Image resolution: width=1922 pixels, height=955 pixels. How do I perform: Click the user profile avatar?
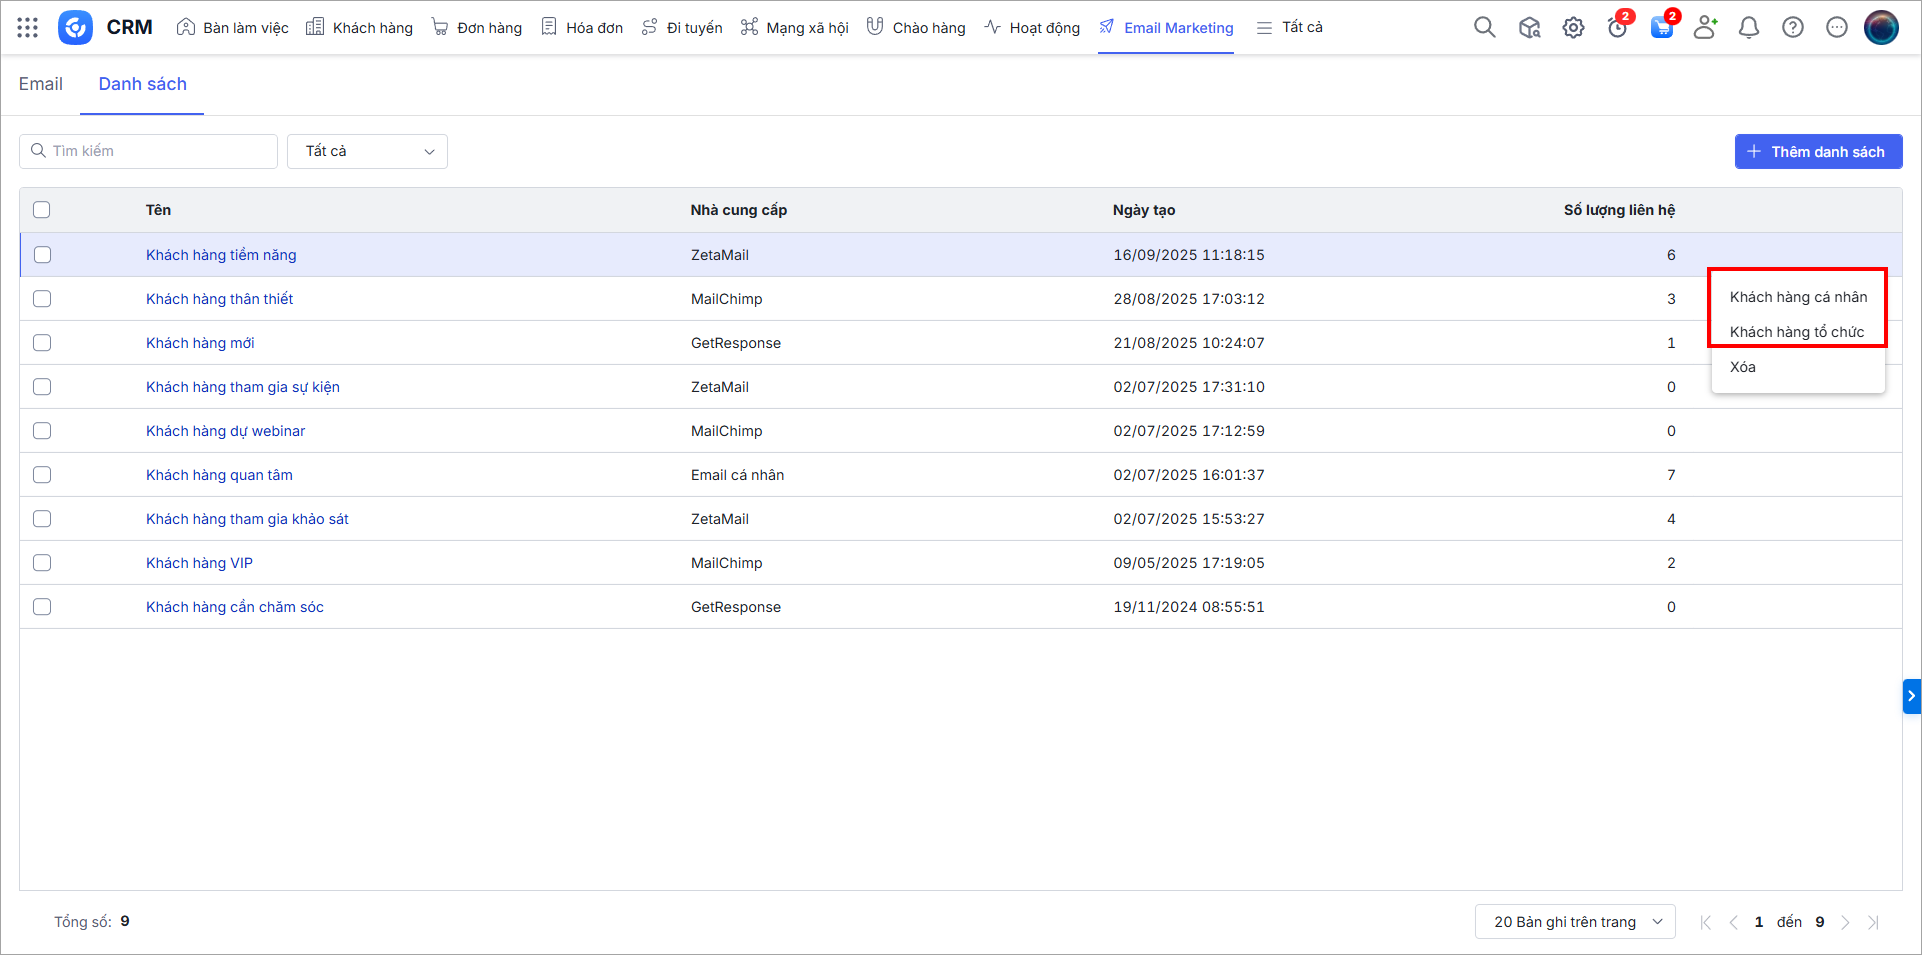pos(1881,28)
